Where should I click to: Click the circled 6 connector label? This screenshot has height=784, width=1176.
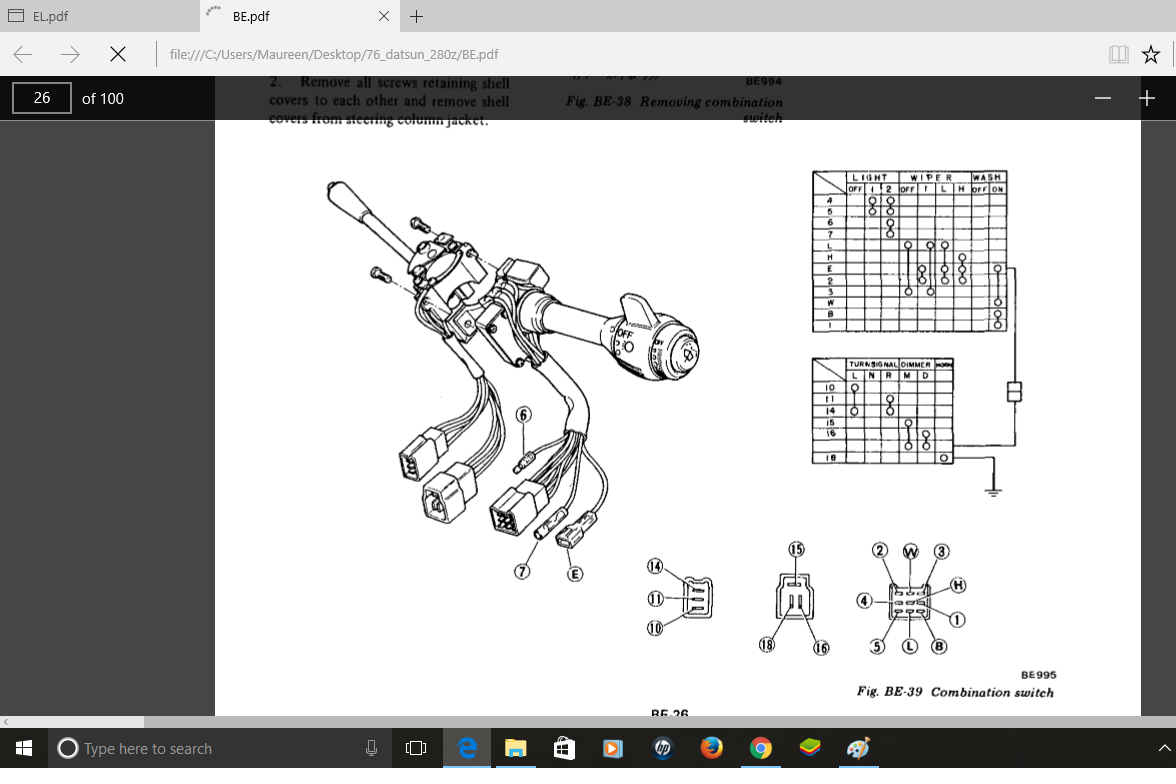click(524, 415)
